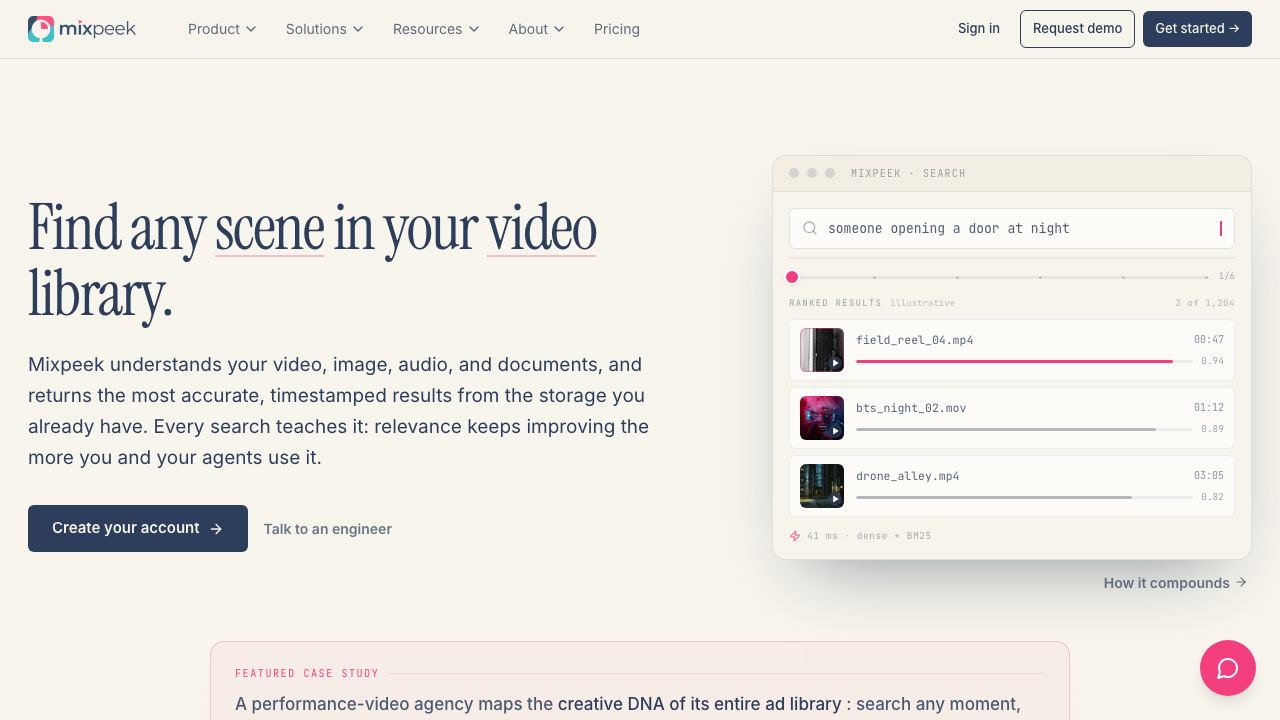
Task: Click the '41 ms' latency text
Action: (x=822, y=536)
